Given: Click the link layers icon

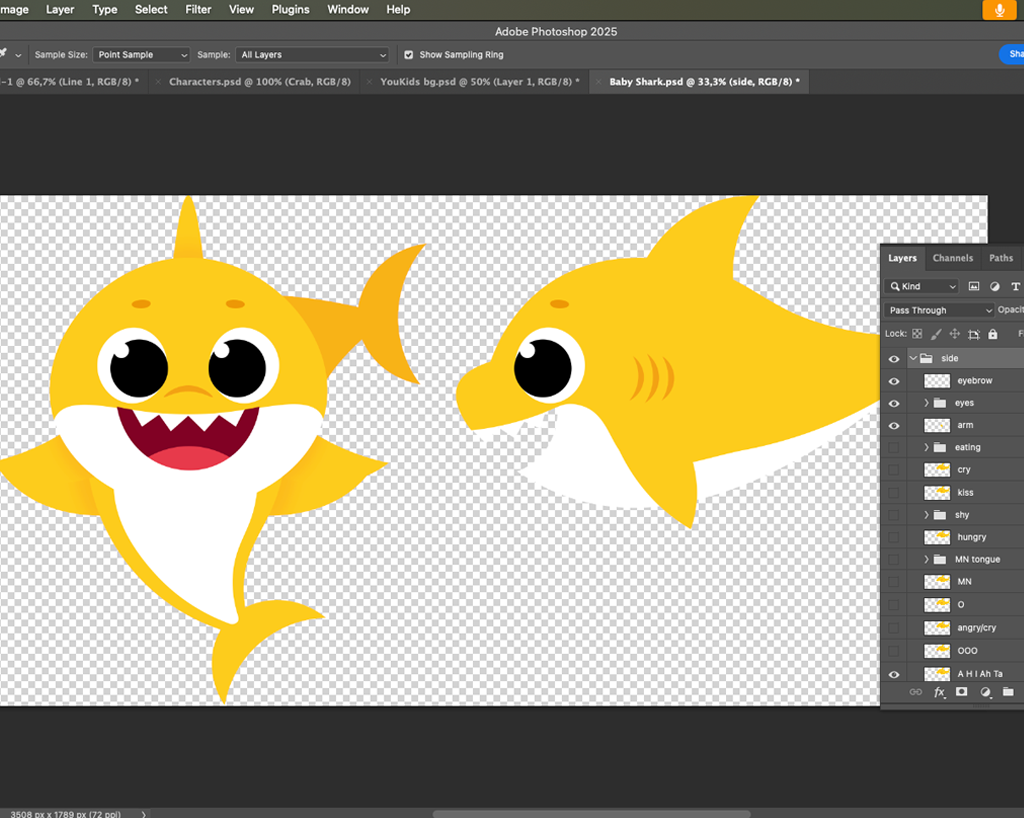Looking at the screenshot, I should (916, 692).
